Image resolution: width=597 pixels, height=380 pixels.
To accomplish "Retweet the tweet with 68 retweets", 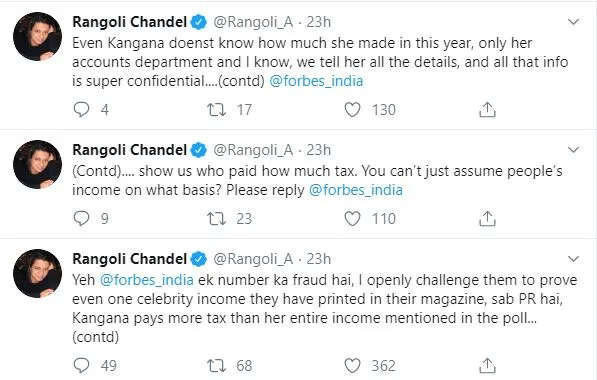I will click(x=216, y=366).
